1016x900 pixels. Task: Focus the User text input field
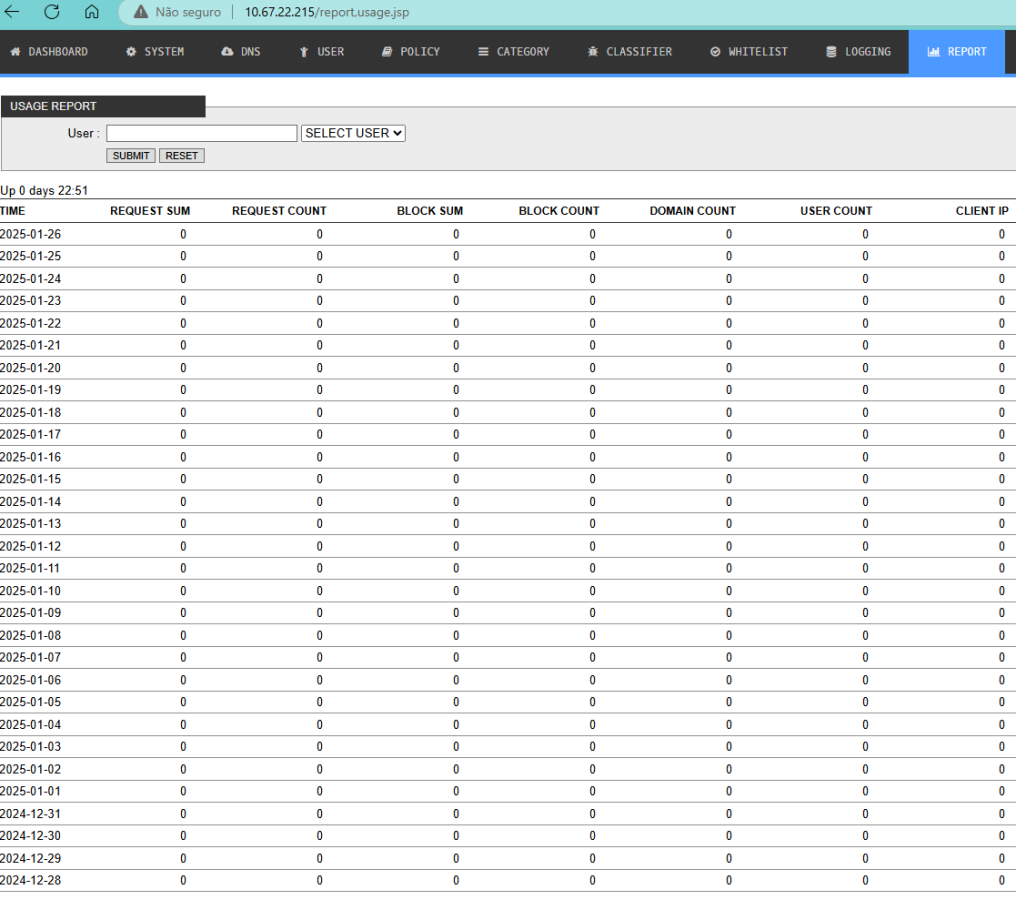point(202,133)
